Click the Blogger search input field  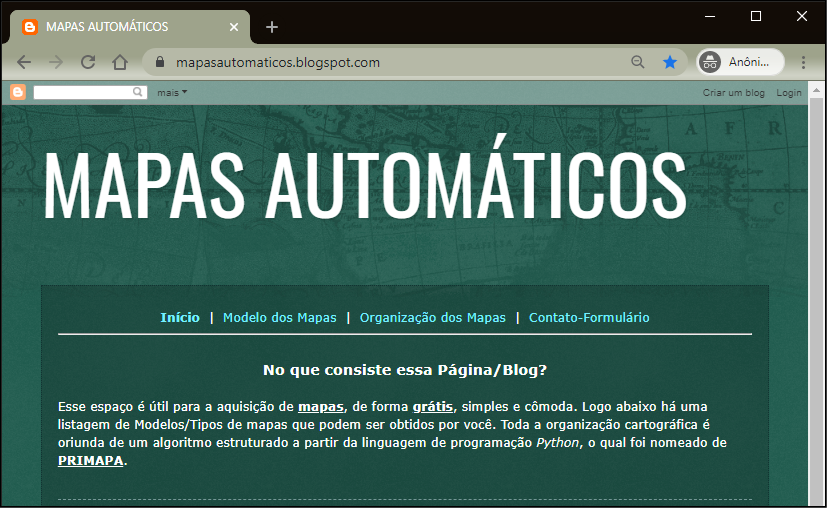(x=84, y=93)
